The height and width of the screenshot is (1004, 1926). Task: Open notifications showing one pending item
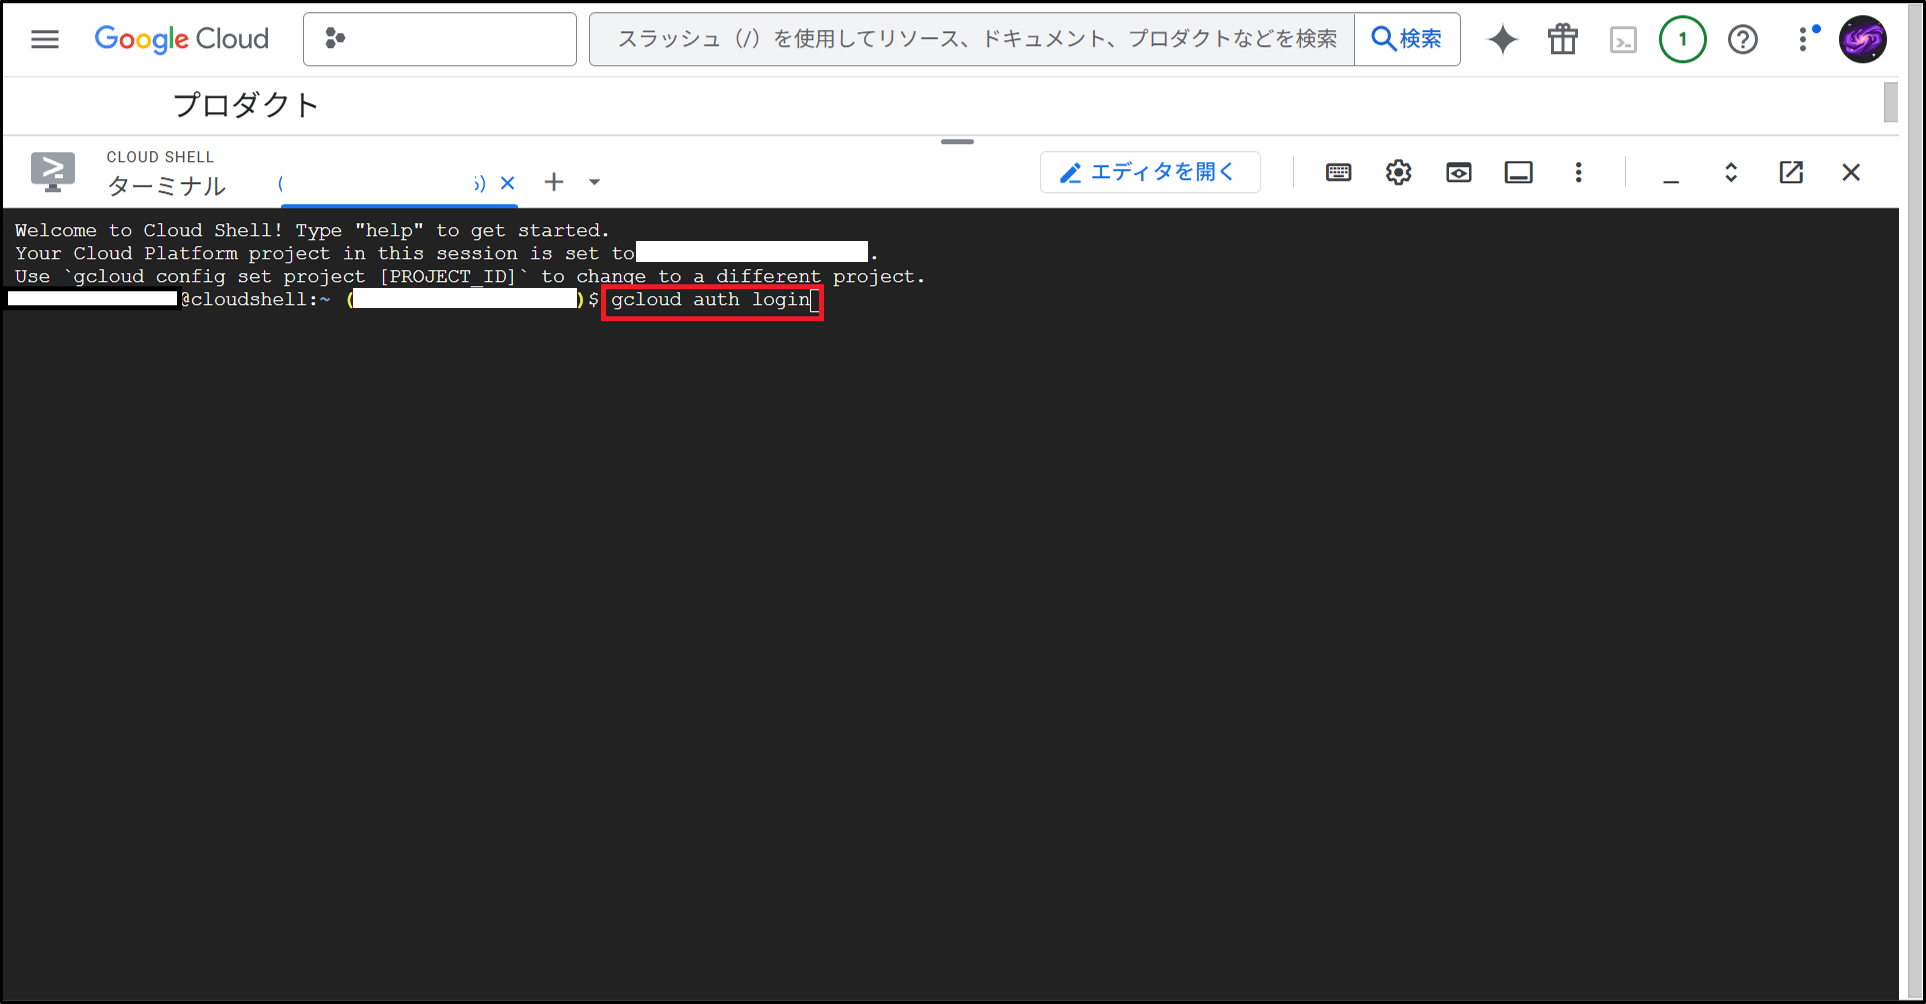(x=1683, y=39)
